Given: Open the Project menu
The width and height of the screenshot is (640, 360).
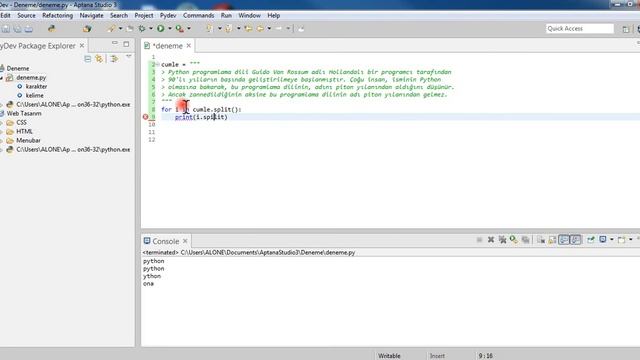Looking at the screenshot, I should coord(144,16).
